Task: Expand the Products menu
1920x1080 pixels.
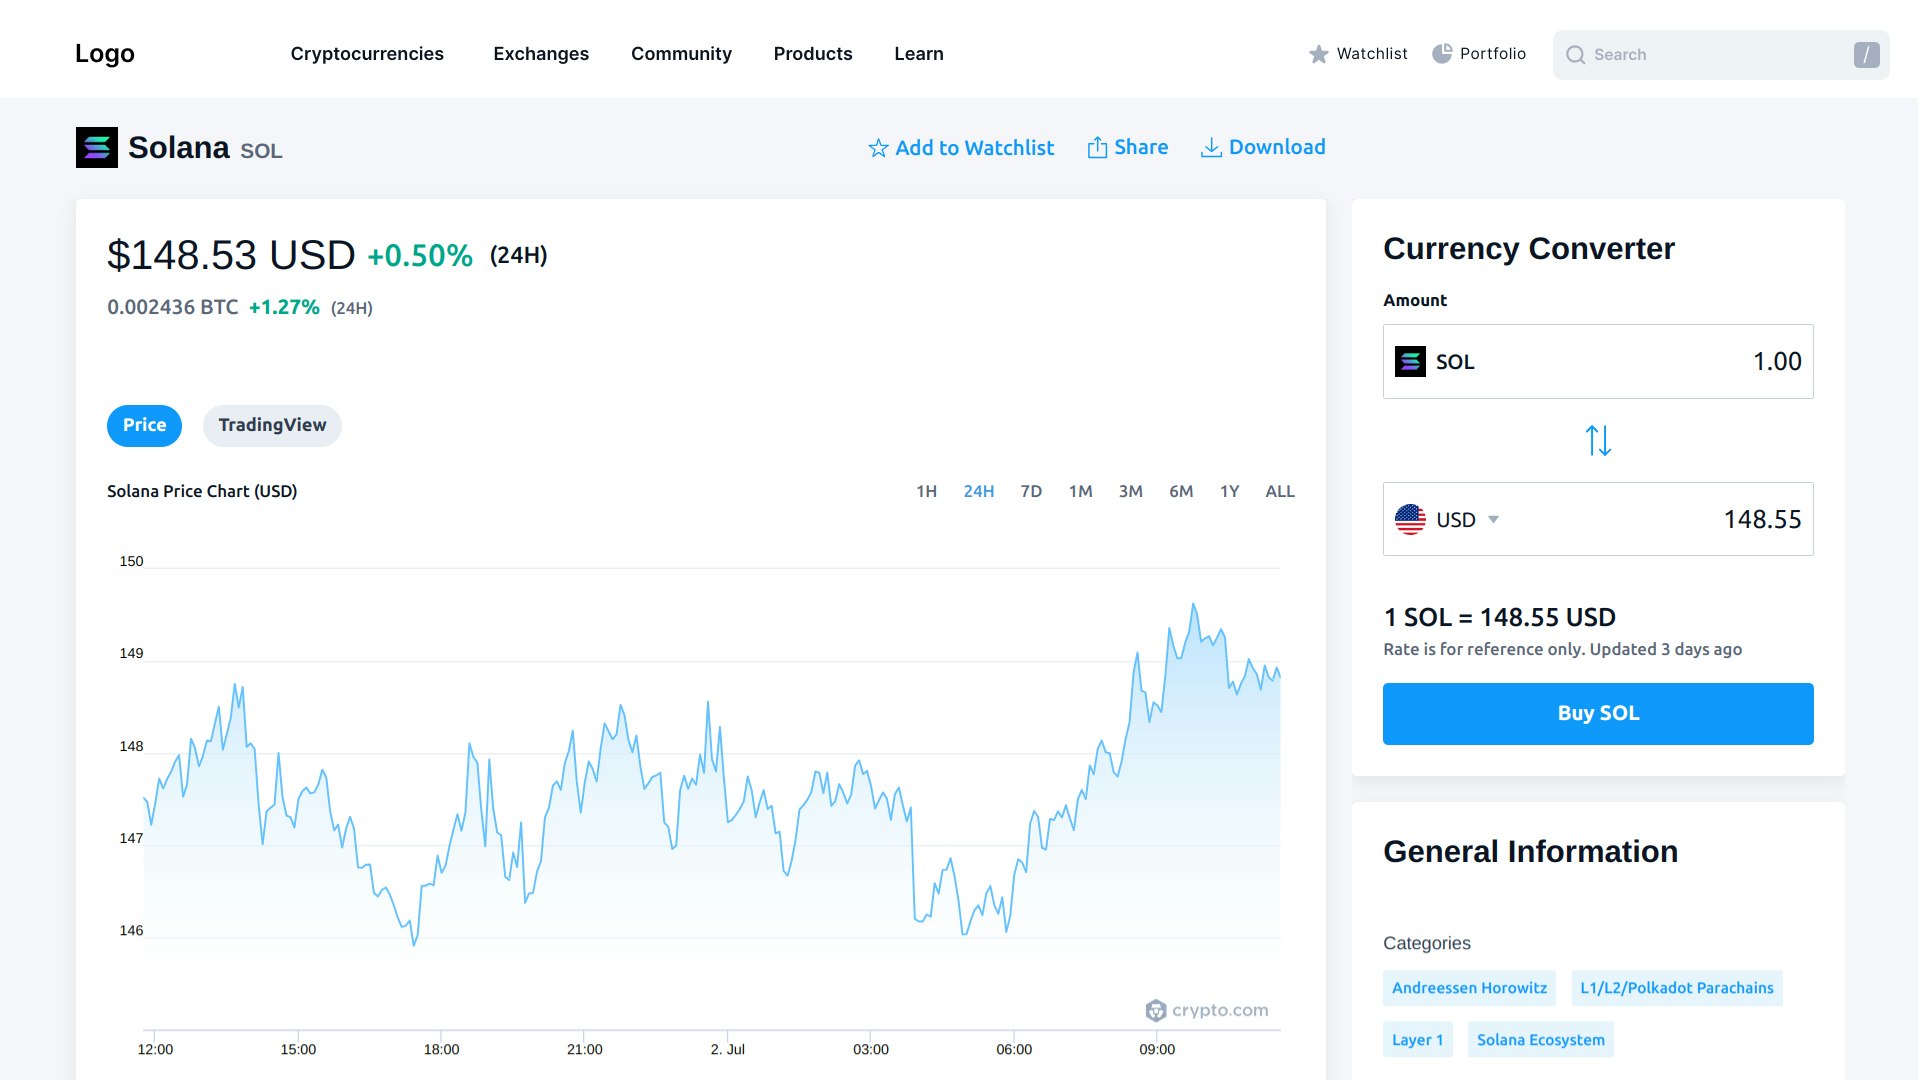Action: pyautogui.click(x=812, y=54)
